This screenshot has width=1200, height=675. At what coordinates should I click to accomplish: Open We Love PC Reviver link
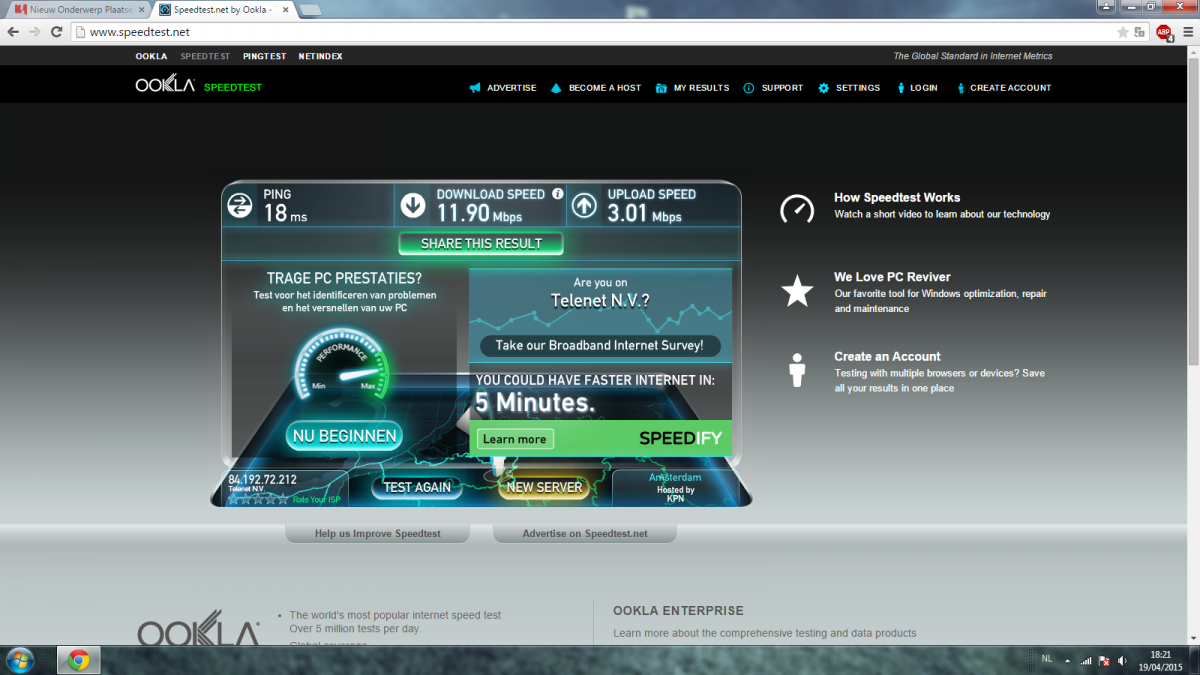(892, 277)
